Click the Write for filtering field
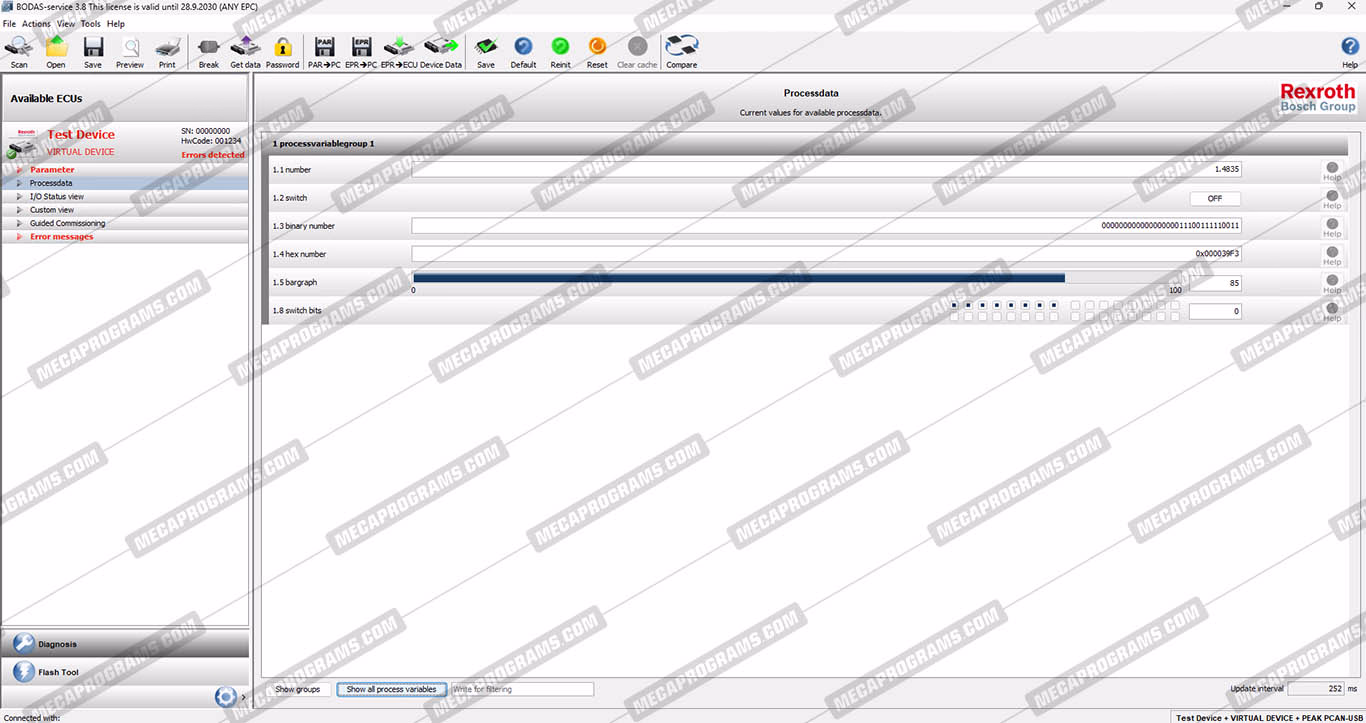The image size is (1366, 723). point(522,689)
